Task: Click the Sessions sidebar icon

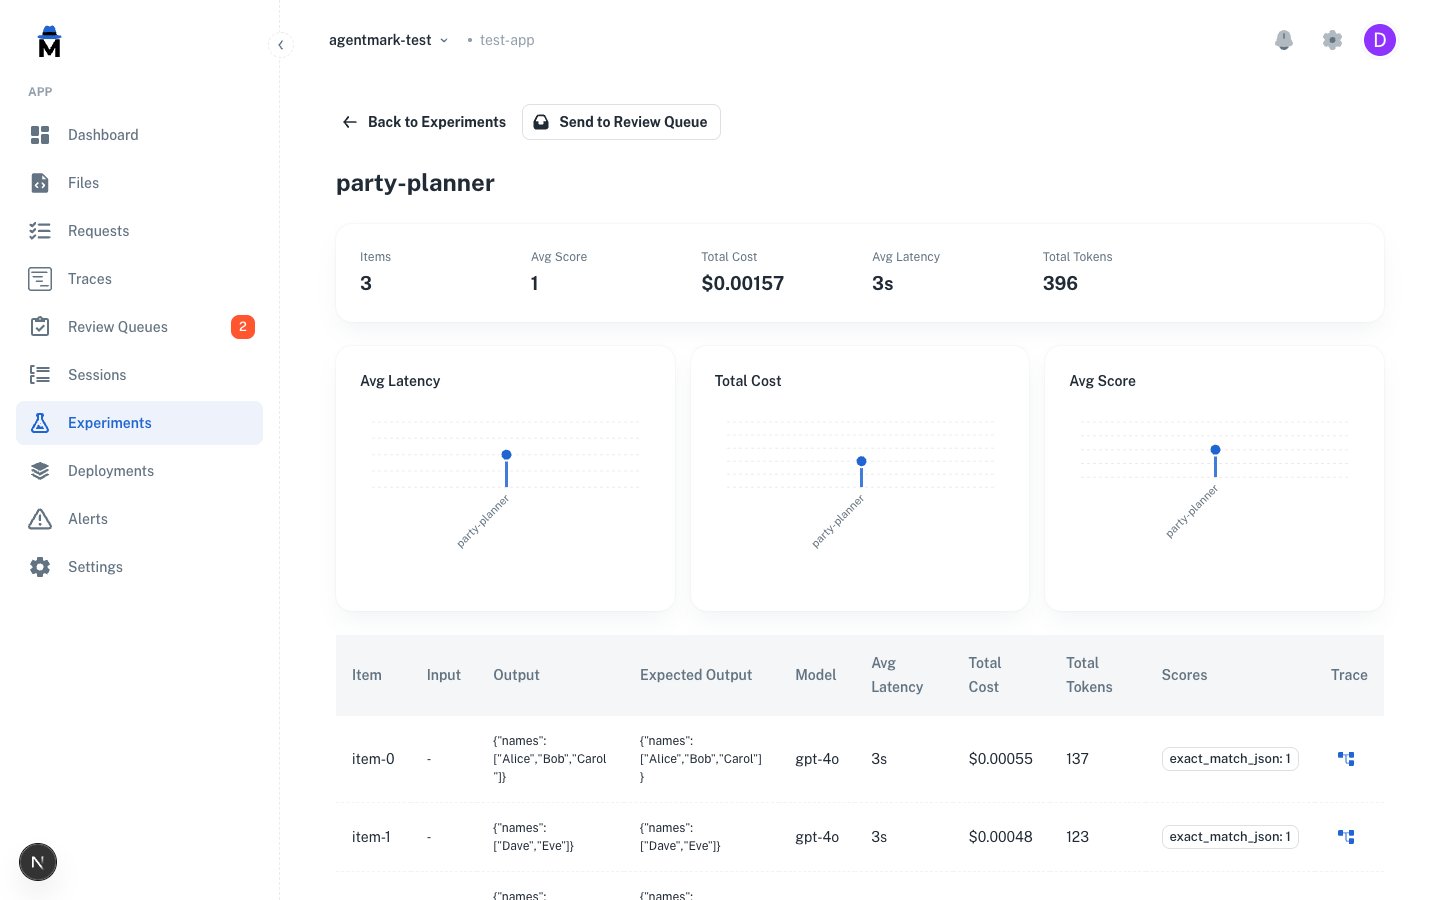Action: (40, 375)
